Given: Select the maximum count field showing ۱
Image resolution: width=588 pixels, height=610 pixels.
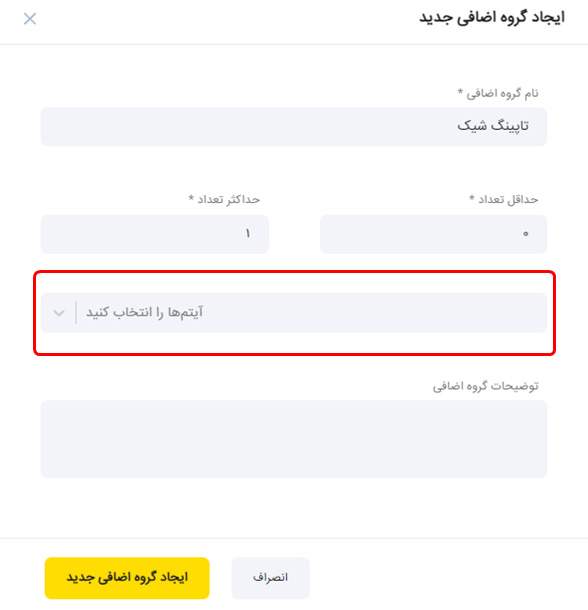Looking at the screenshot, I should coord(155,234).
